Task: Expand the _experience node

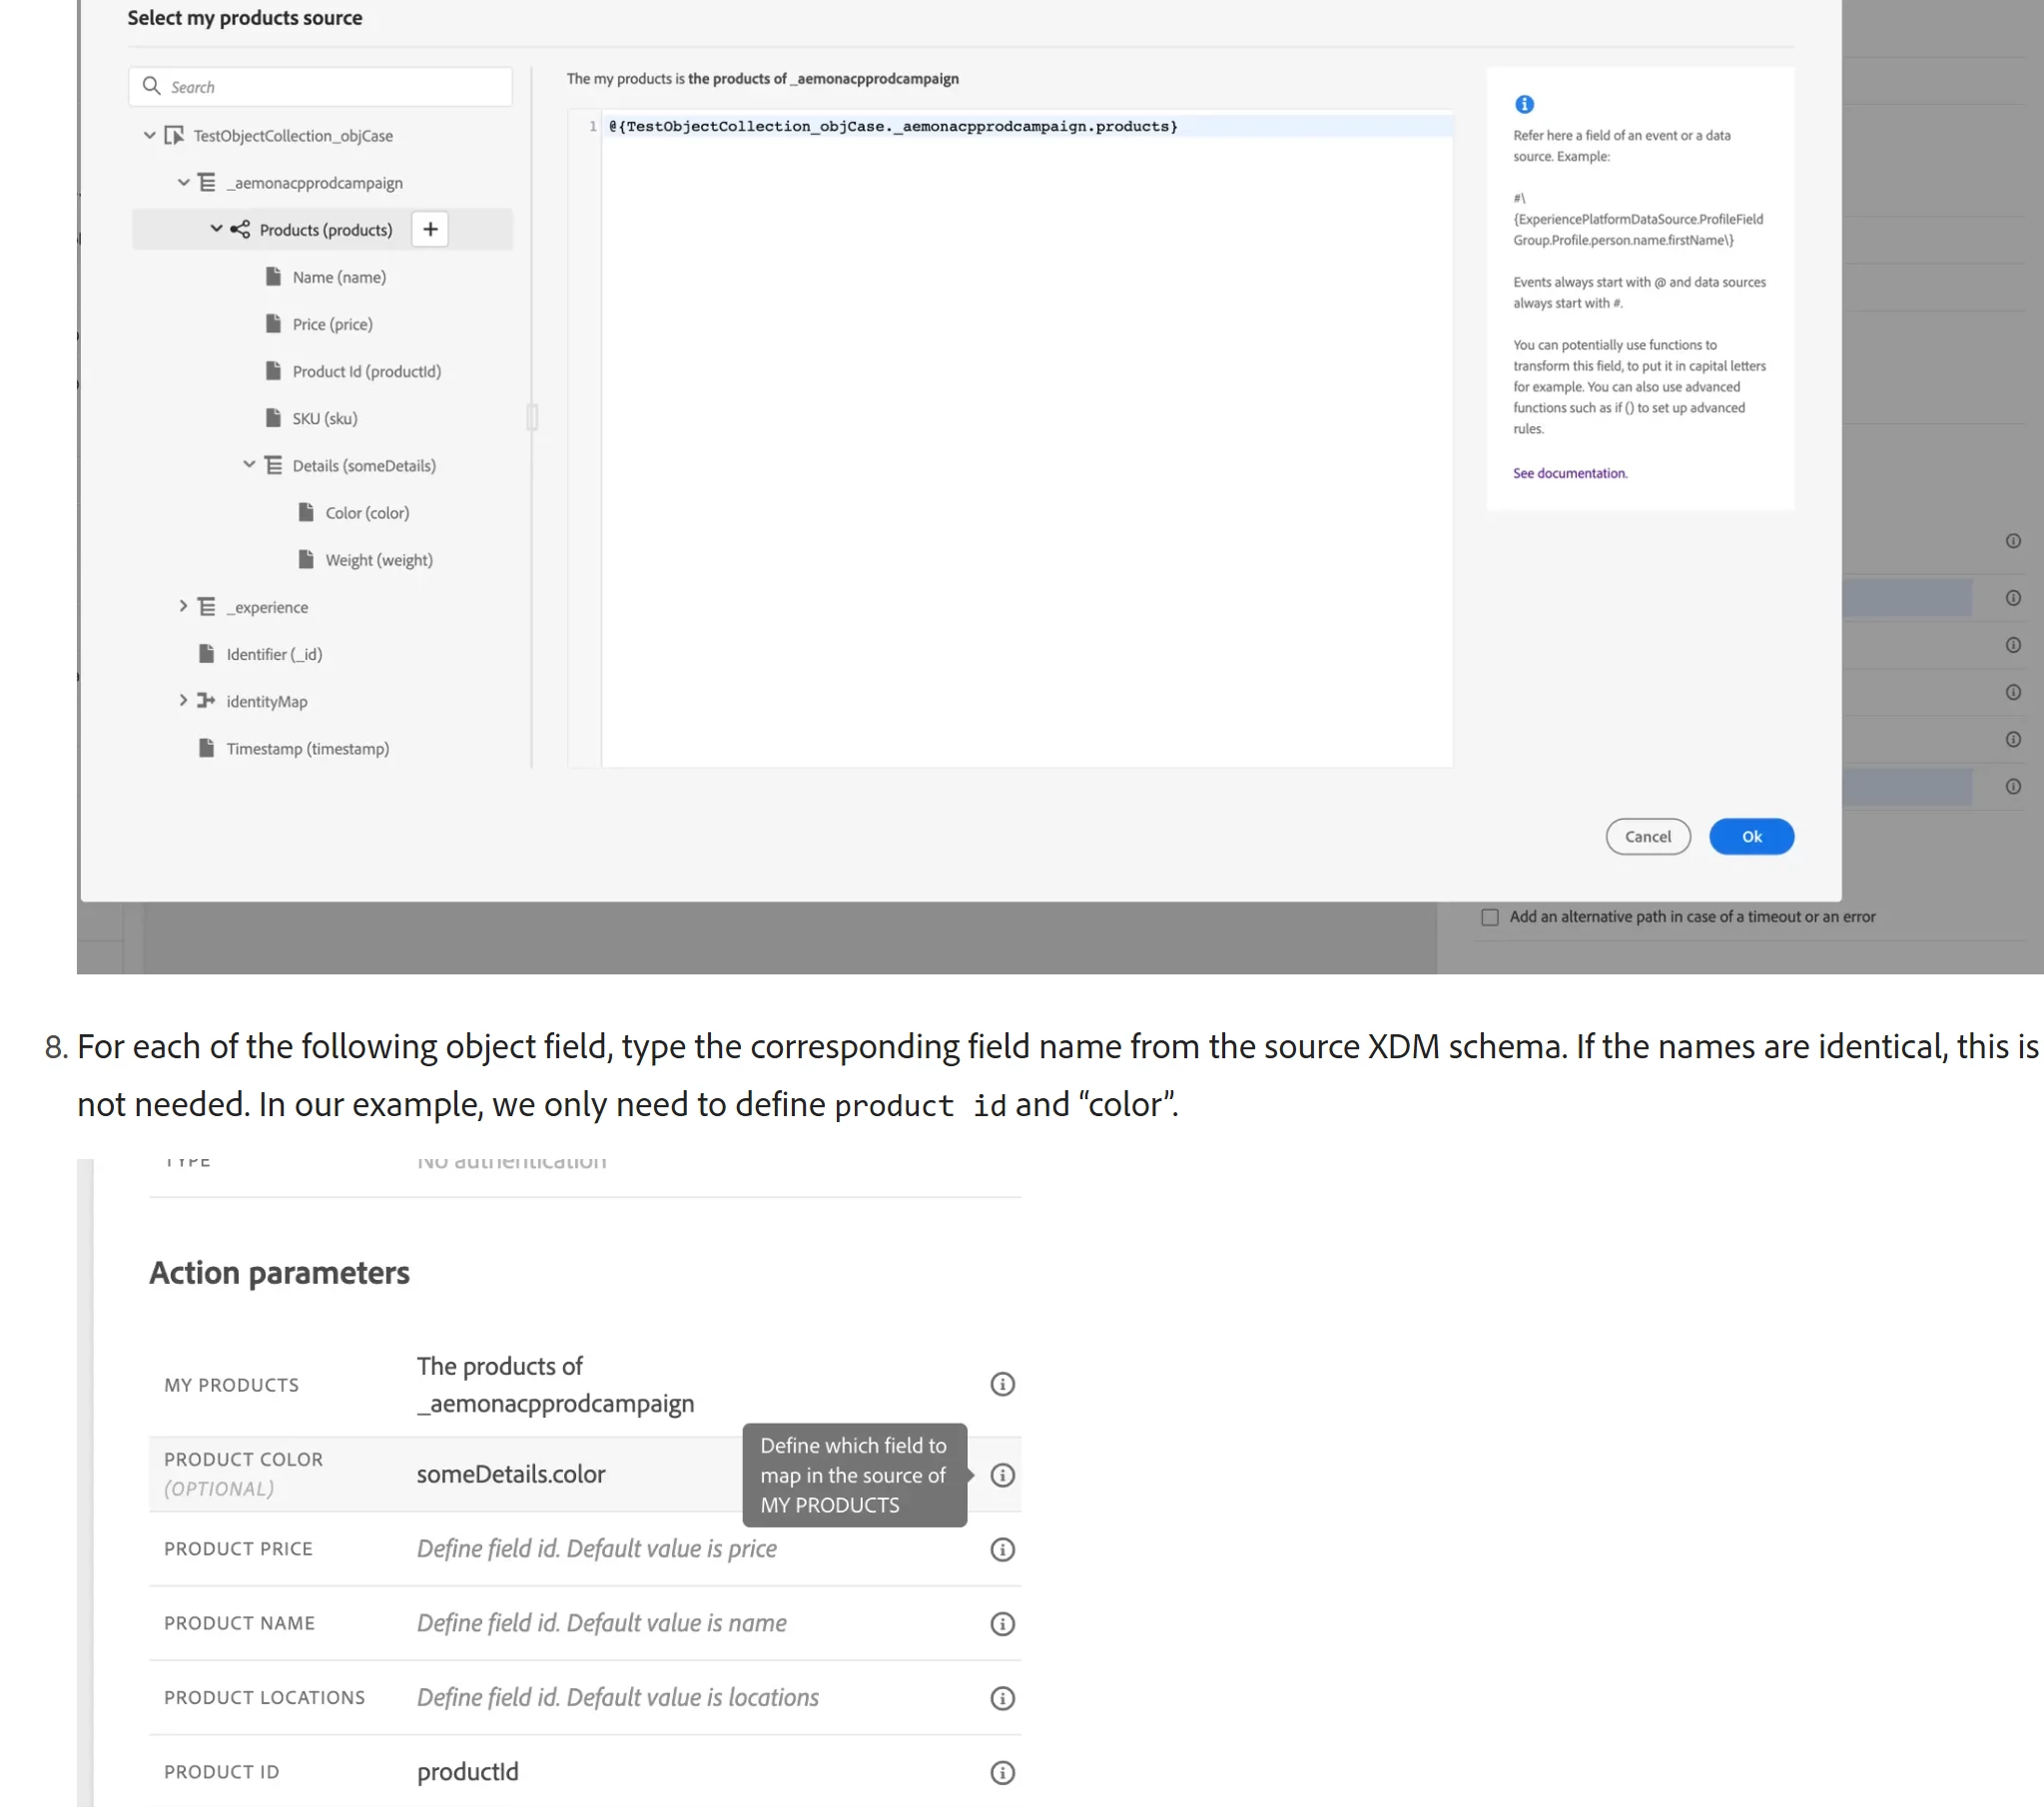Action: pyautogui.click(x=183, y=606)
